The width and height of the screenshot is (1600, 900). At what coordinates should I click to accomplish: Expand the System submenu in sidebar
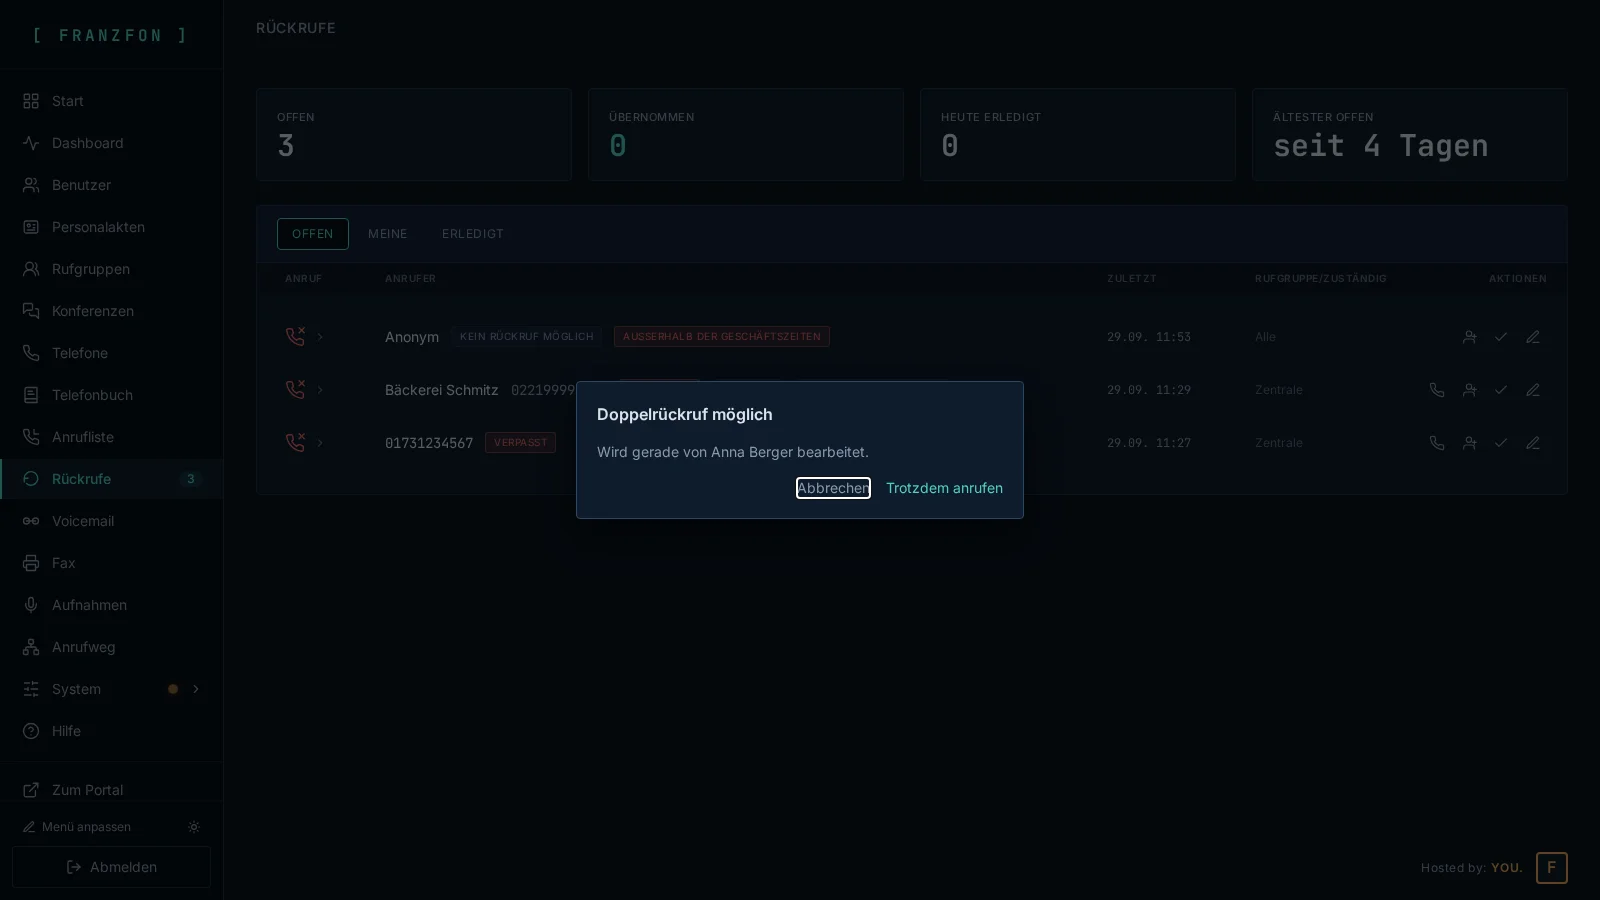pyautogui.click(x=196, y=689)
